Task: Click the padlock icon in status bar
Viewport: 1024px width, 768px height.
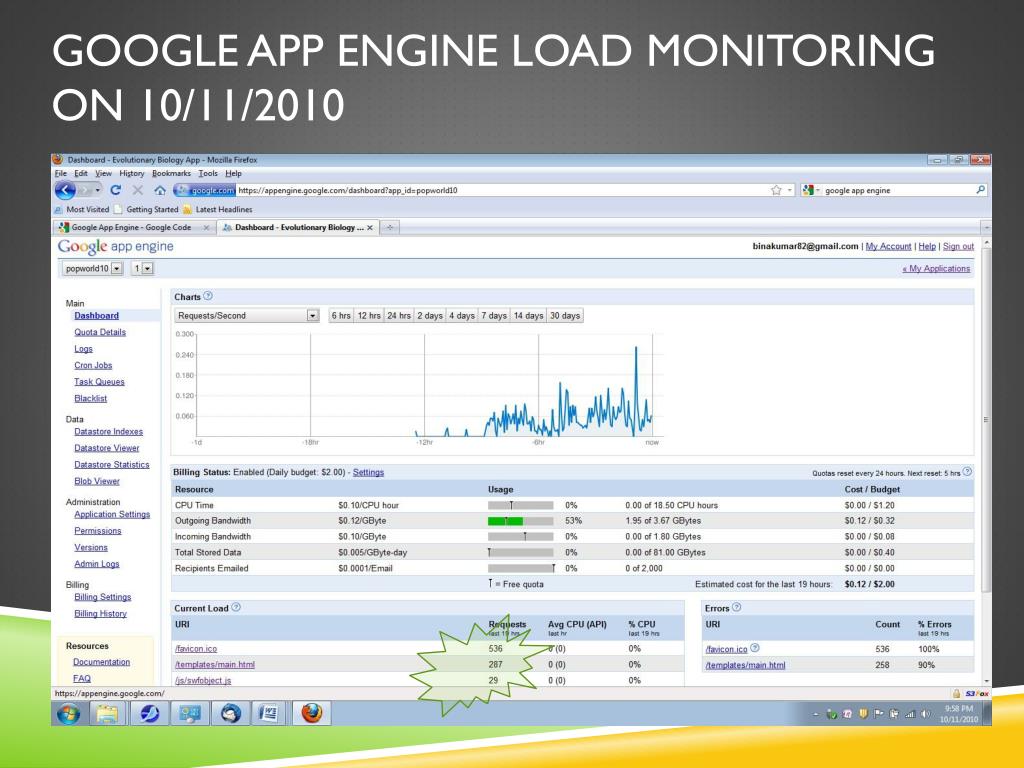Action: 956,694
